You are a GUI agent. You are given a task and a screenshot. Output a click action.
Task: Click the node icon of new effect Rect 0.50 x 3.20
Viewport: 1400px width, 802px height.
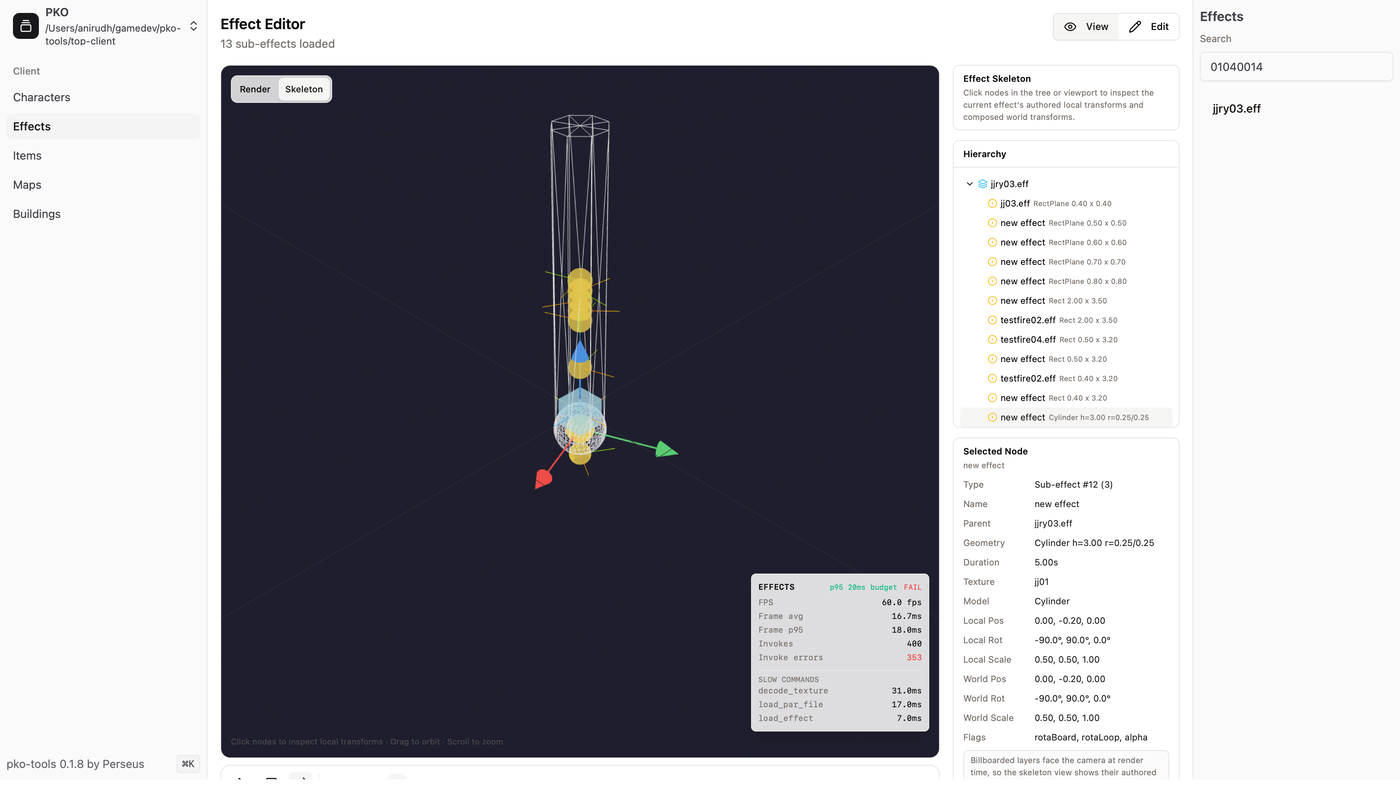[x=992, y=359]
